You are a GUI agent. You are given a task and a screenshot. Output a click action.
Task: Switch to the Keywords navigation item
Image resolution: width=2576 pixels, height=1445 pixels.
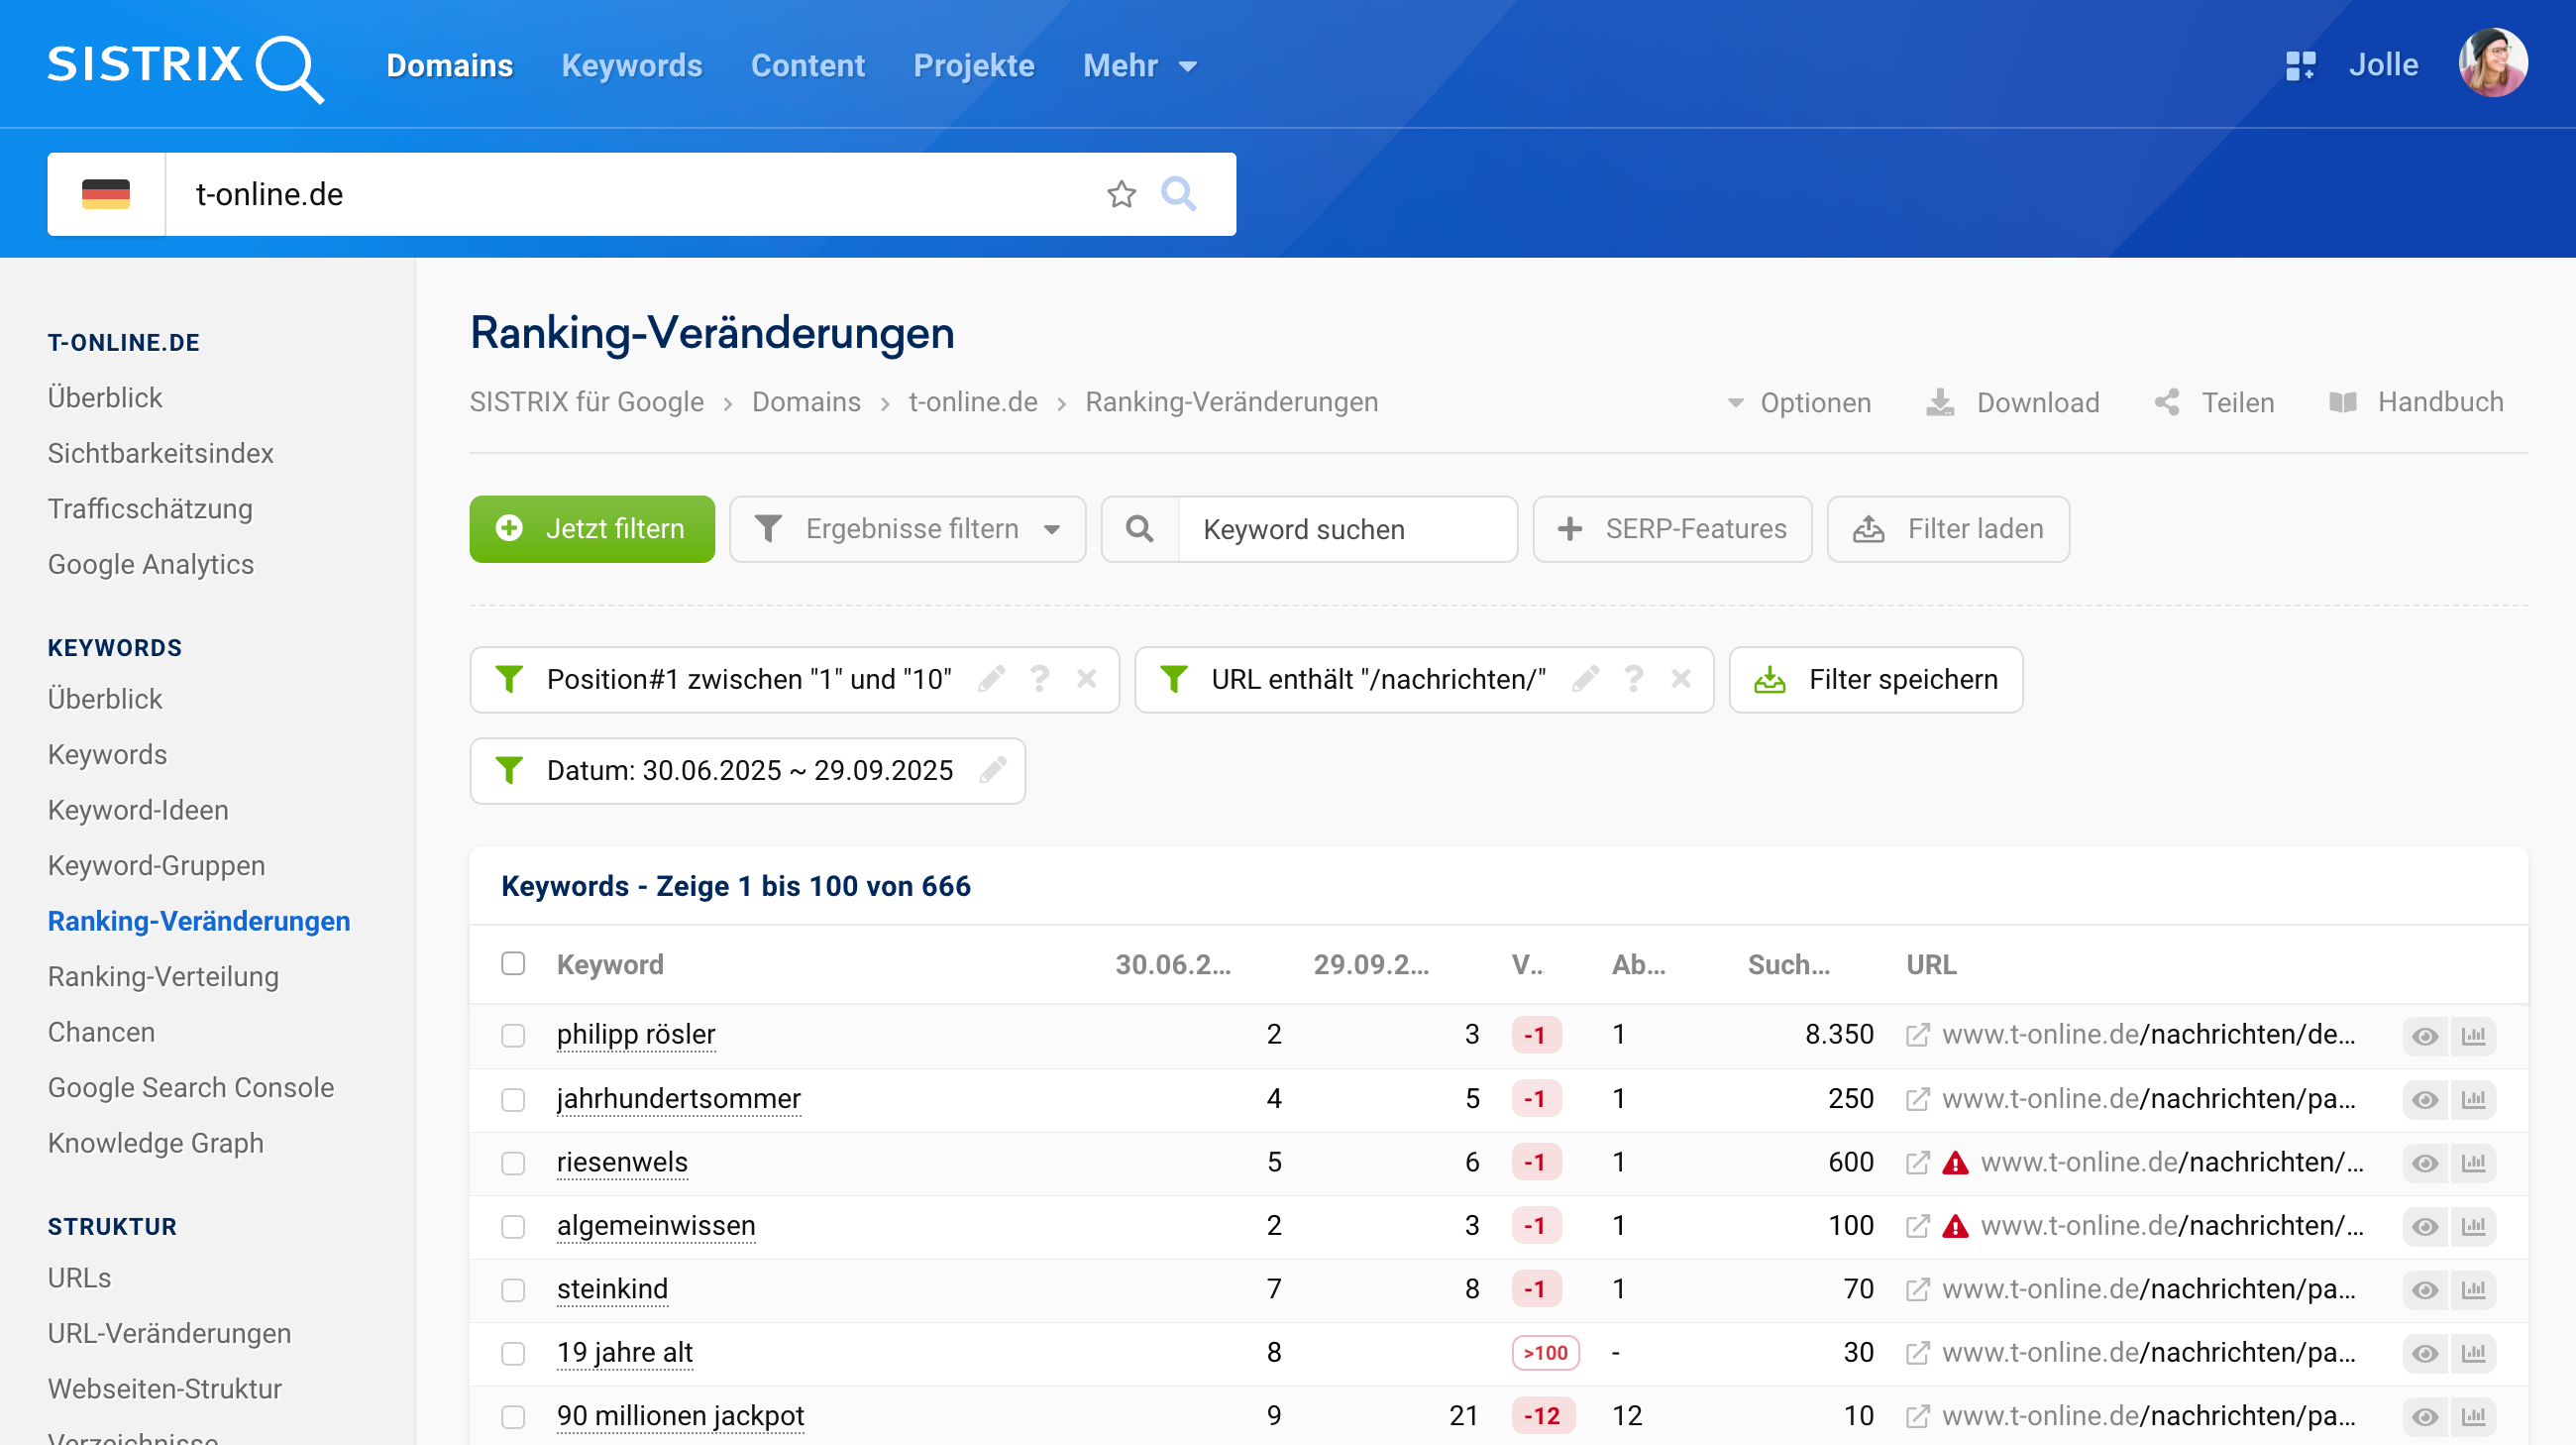pyautogui.click(x=631, y=65)
